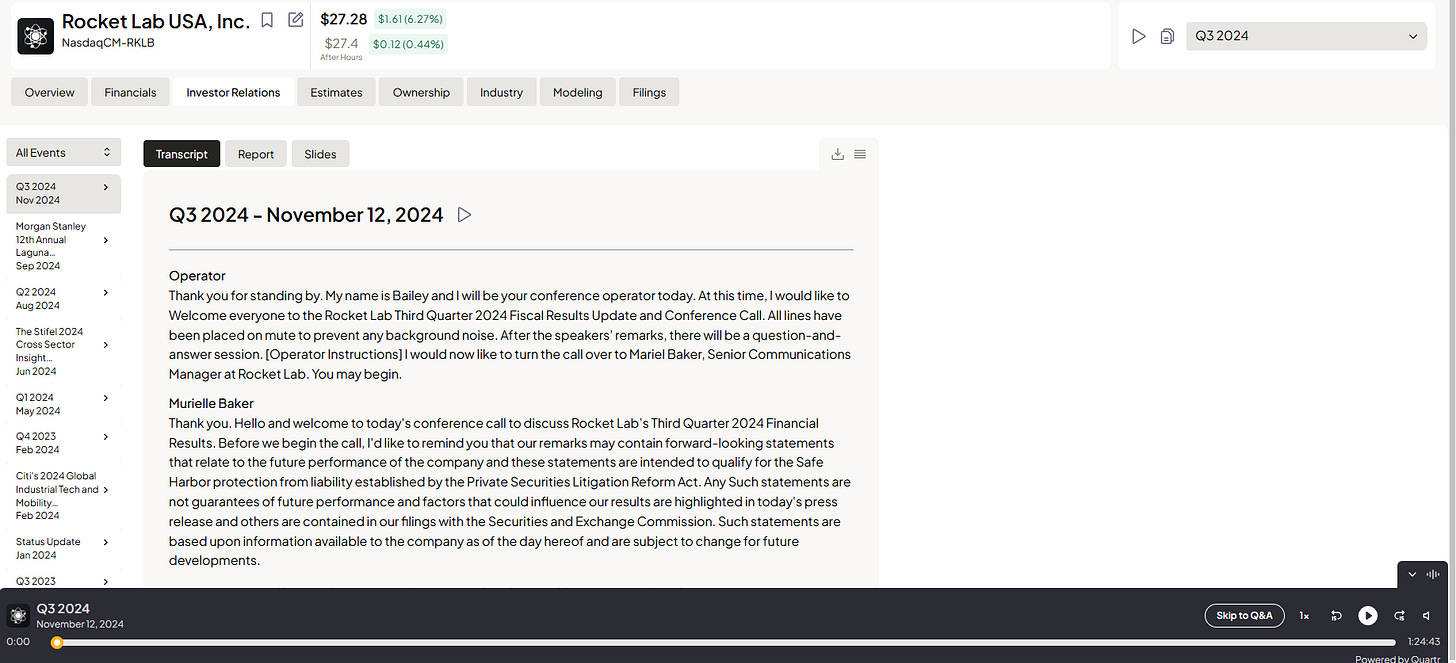Switch to the Financials tab
This screenshot has height=663, width=1456.
[130, 92]
